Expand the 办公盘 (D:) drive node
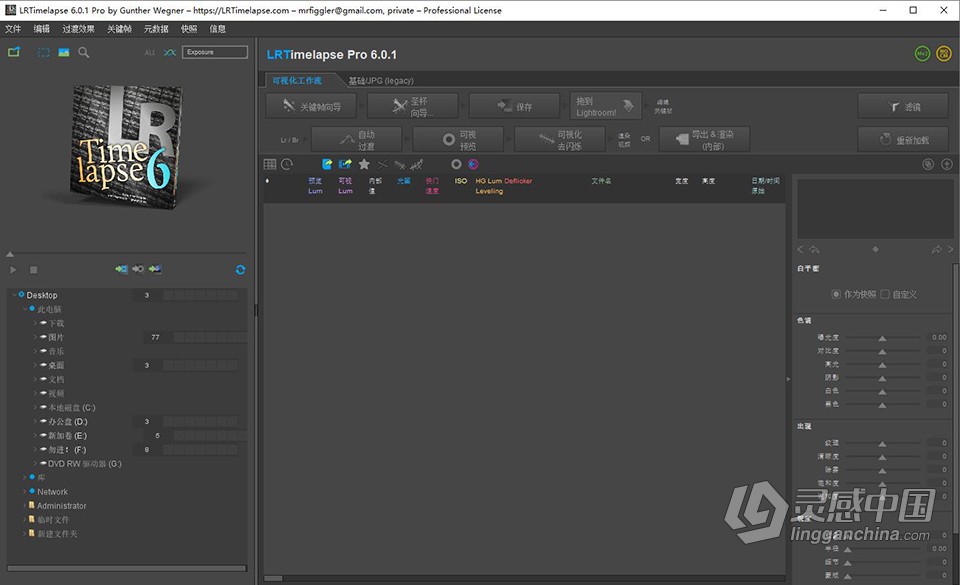 (36, 422)
